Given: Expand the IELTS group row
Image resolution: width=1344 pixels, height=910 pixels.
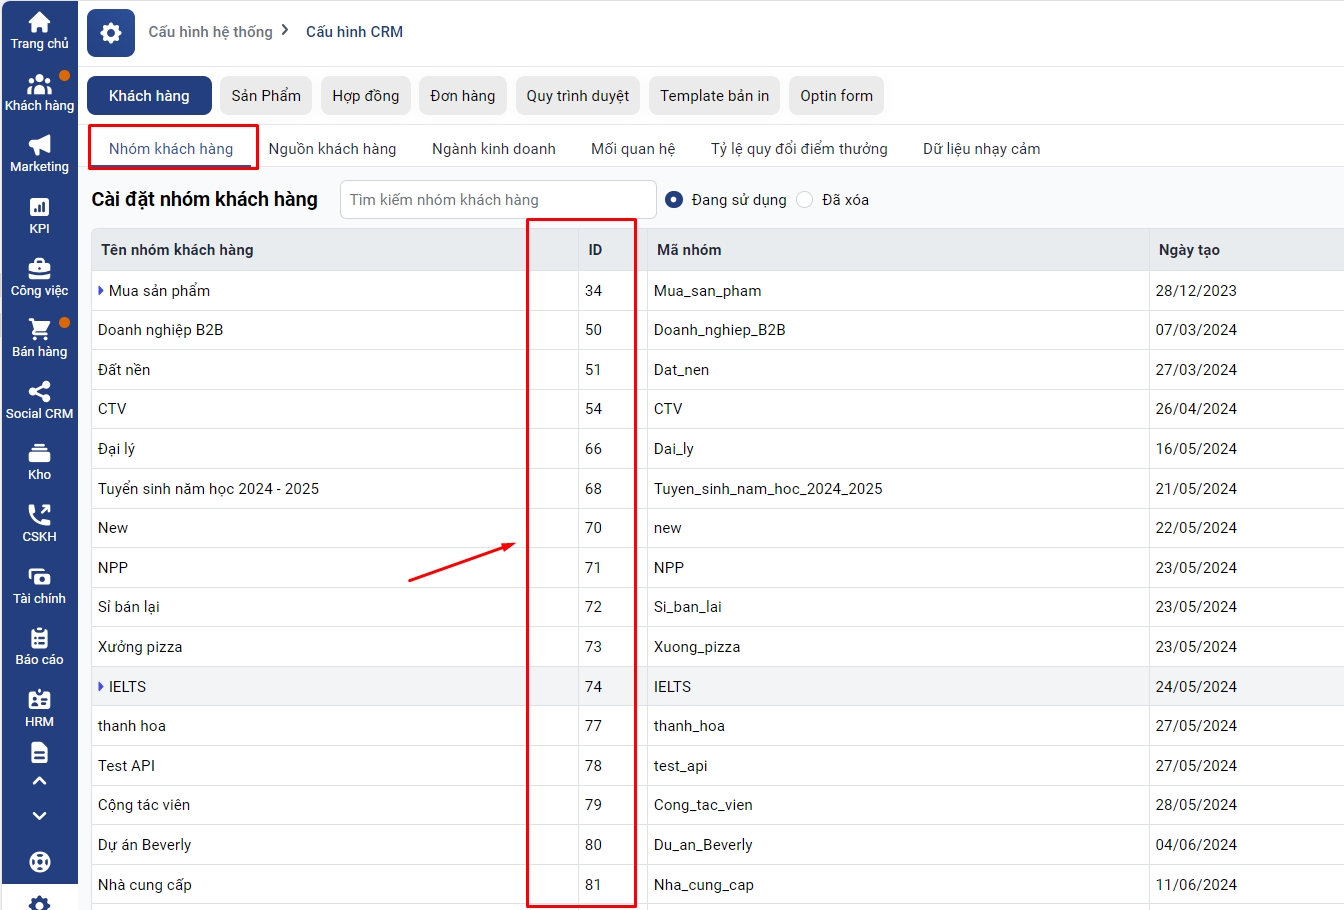Looking at the screenshot, I should pos(101,687).
